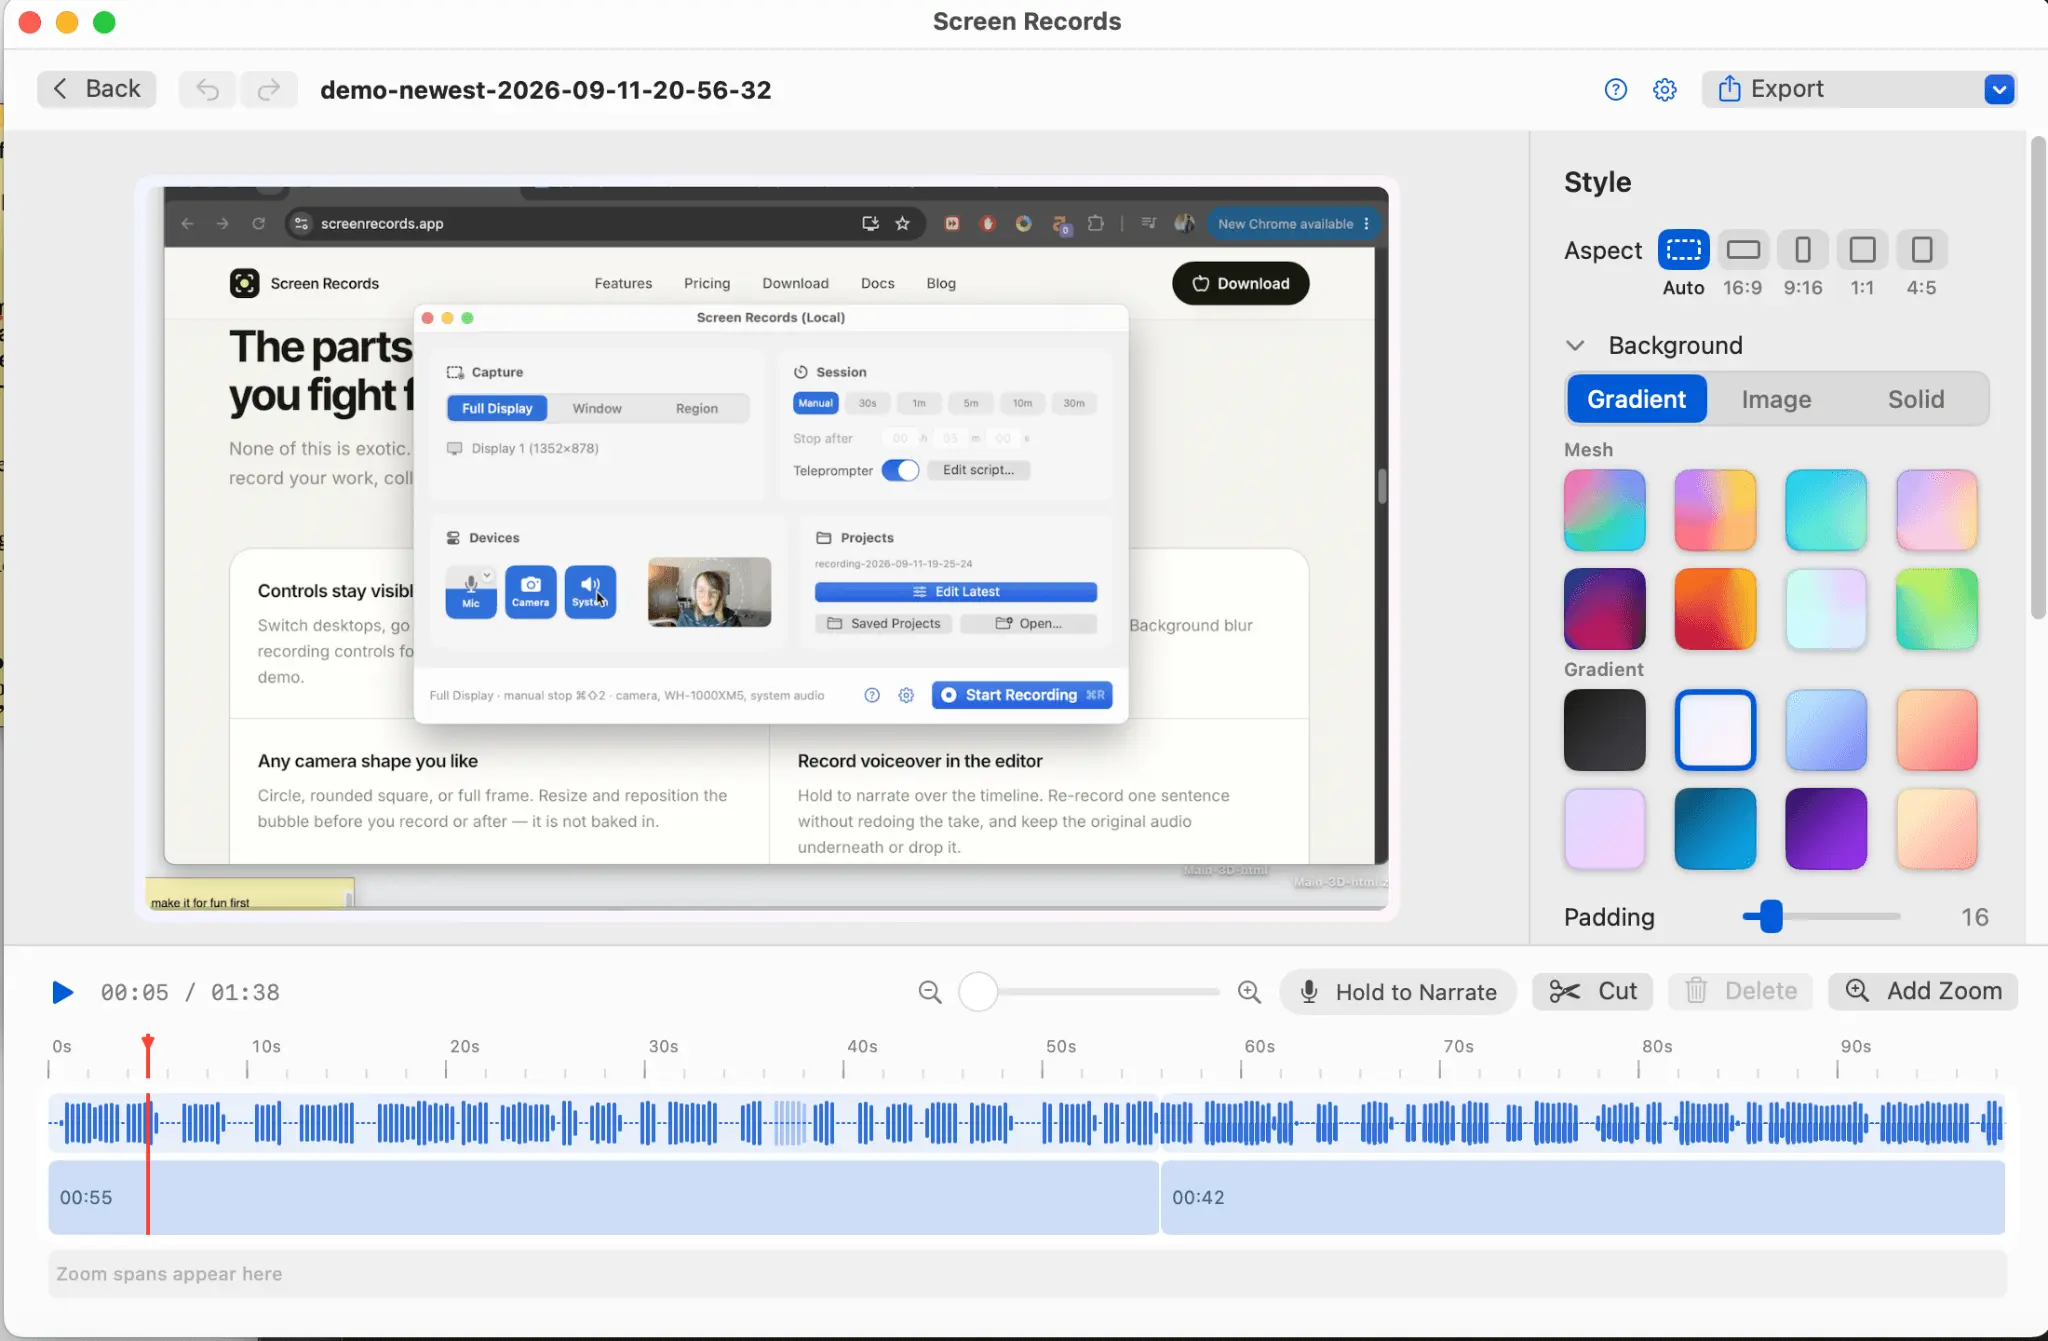Click the Back button
Screen dimensions: 2048x1341
pyautogui.click(x=97, y=89)
